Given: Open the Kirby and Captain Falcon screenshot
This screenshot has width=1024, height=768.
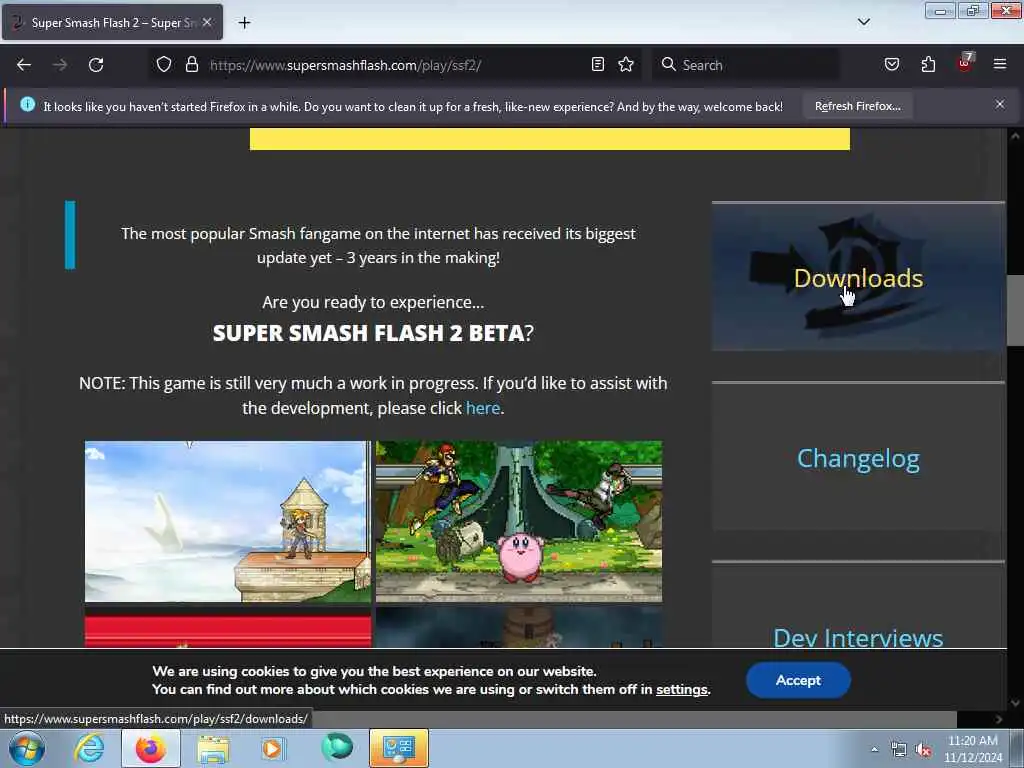Looking at the screenshot, I should [x=519, y=521].
